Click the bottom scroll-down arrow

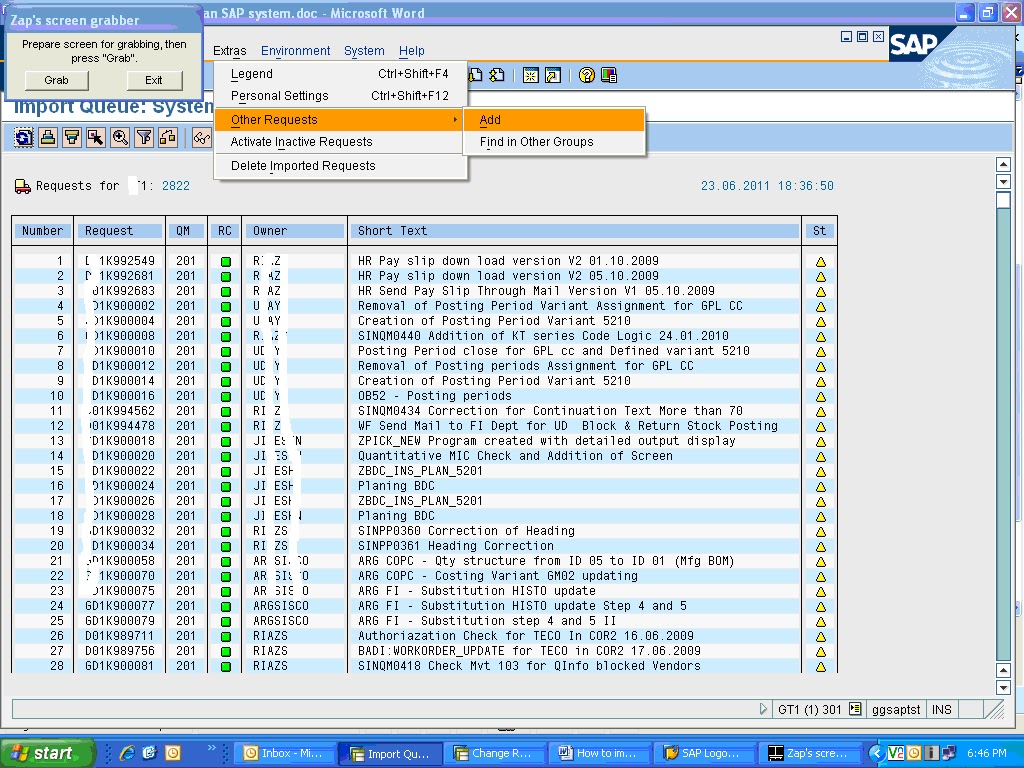(1003, 687)
